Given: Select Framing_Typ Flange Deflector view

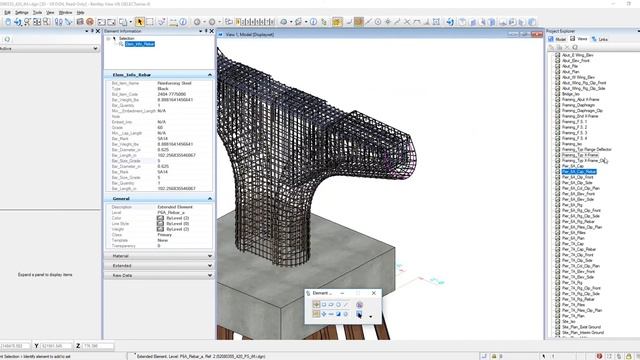Looking at the screenshot, I should coord(587,149).
